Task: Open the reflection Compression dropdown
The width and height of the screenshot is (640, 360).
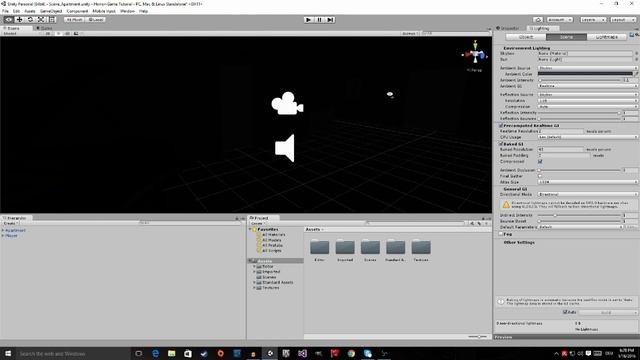Action: point(587,107)
